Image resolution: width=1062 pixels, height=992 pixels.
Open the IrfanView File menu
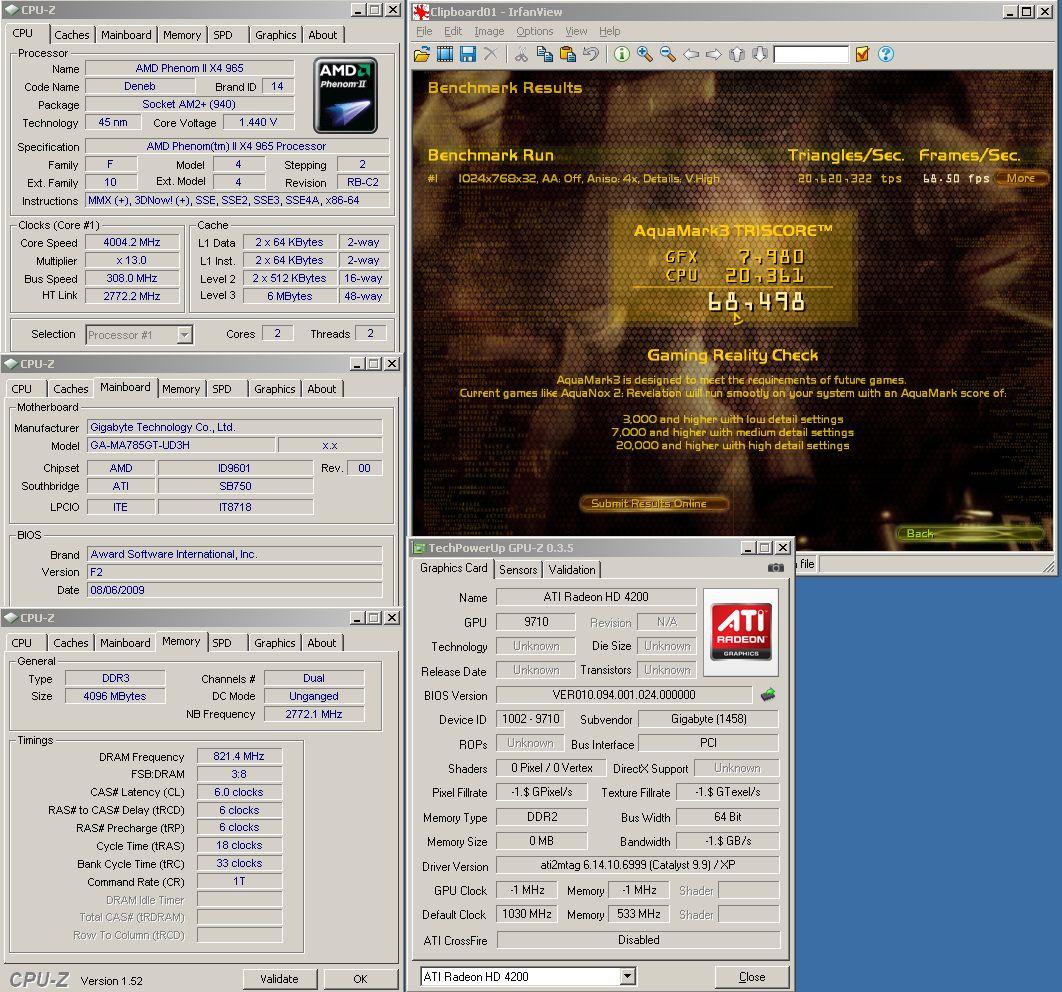point(424,31)
